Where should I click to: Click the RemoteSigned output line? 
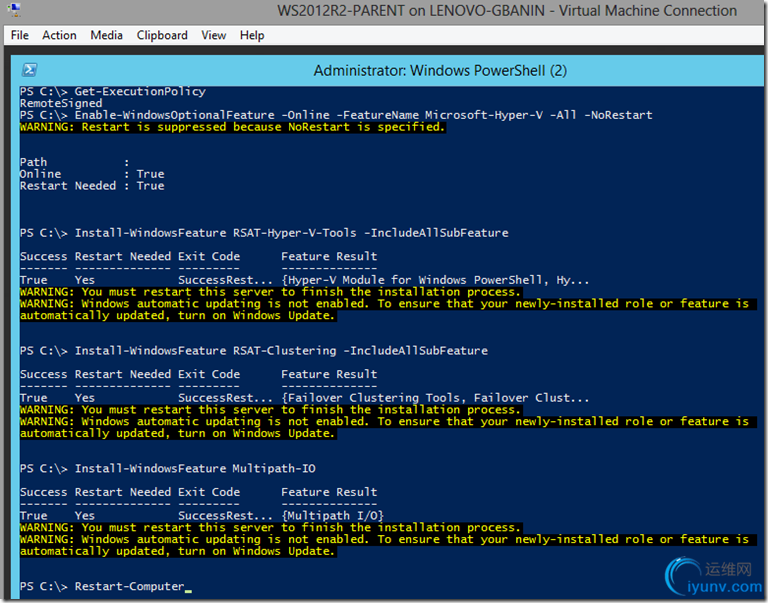[61, 103]
